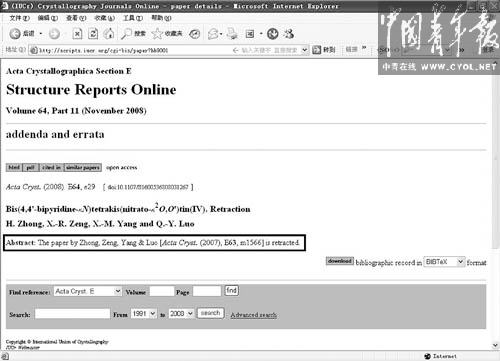
Task: Go to the Home page icon
Action: (109, 33)
